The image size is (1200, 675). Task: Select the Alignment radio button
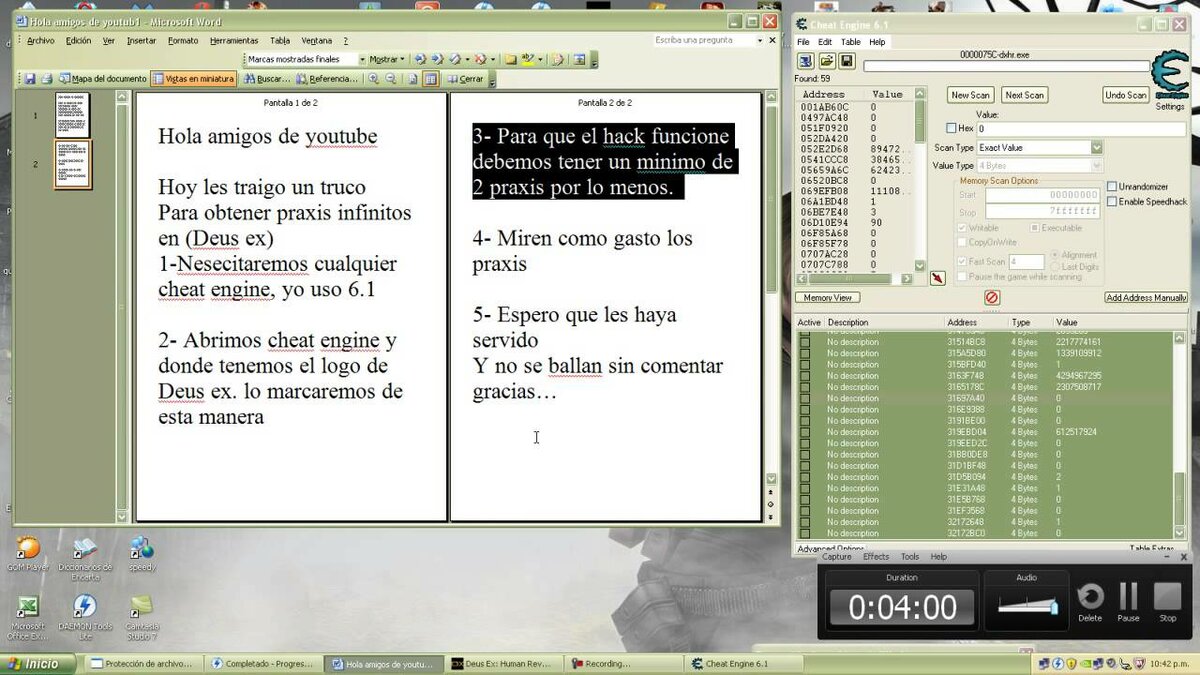[1055, 254]
